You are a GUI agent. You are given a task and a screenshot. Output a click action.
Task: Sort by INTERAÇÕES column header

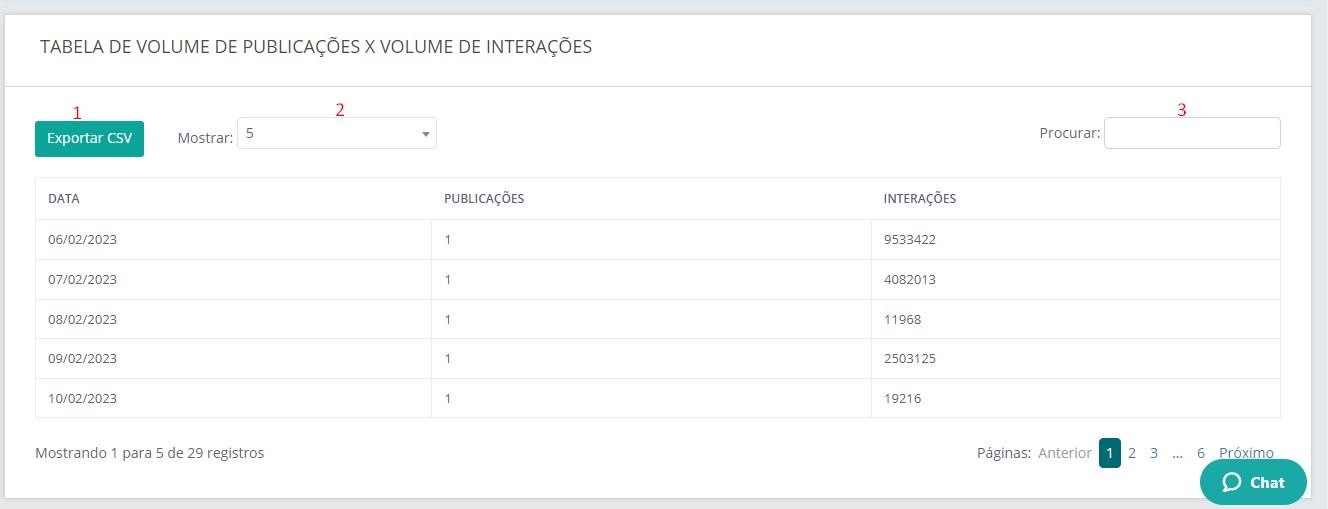tap(919, 199)
